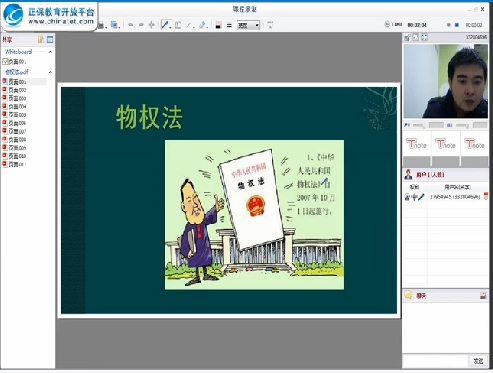Click the user name column header
The image size is (493, 373).
pos(457,187)
